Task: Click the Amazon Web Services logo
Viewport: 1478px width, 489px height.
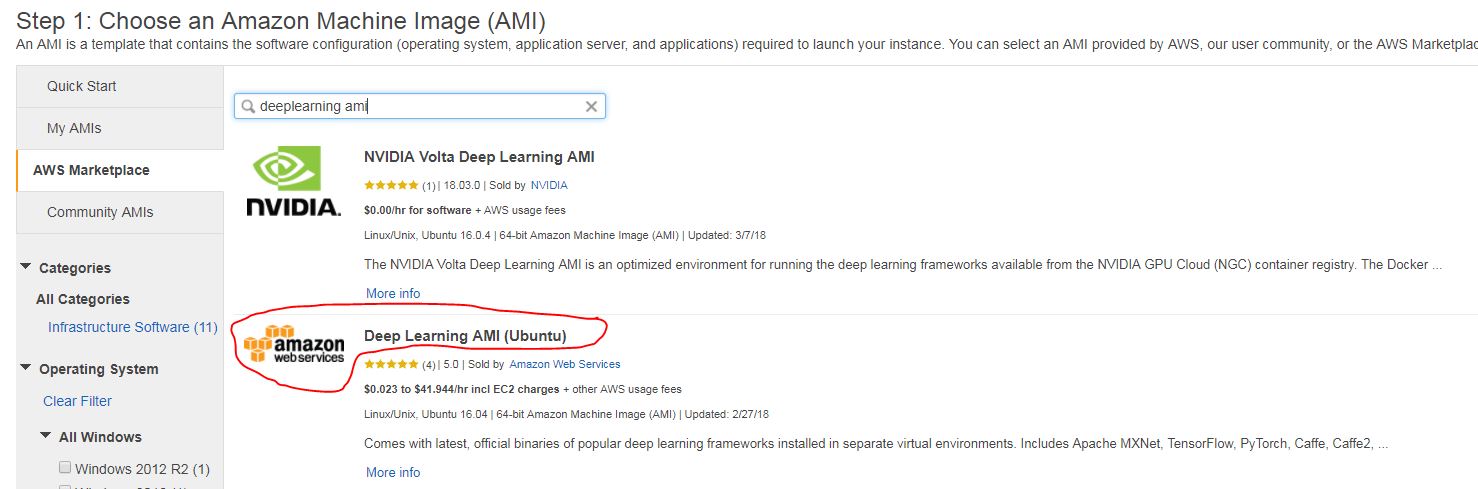Action: pos(294,344)
